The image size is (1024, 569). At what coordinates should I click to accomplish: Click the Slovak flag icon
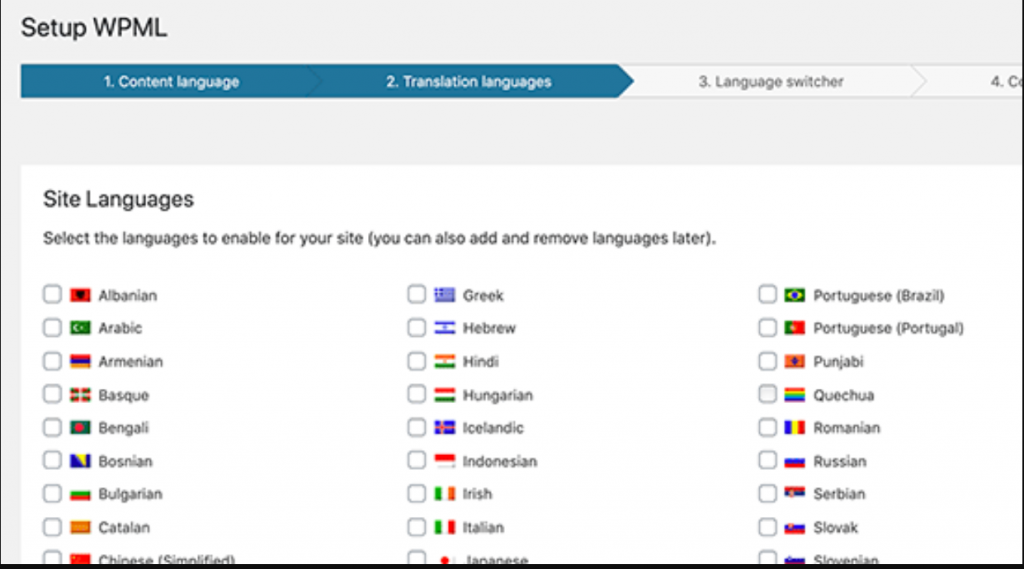click(x=795, y=527)
